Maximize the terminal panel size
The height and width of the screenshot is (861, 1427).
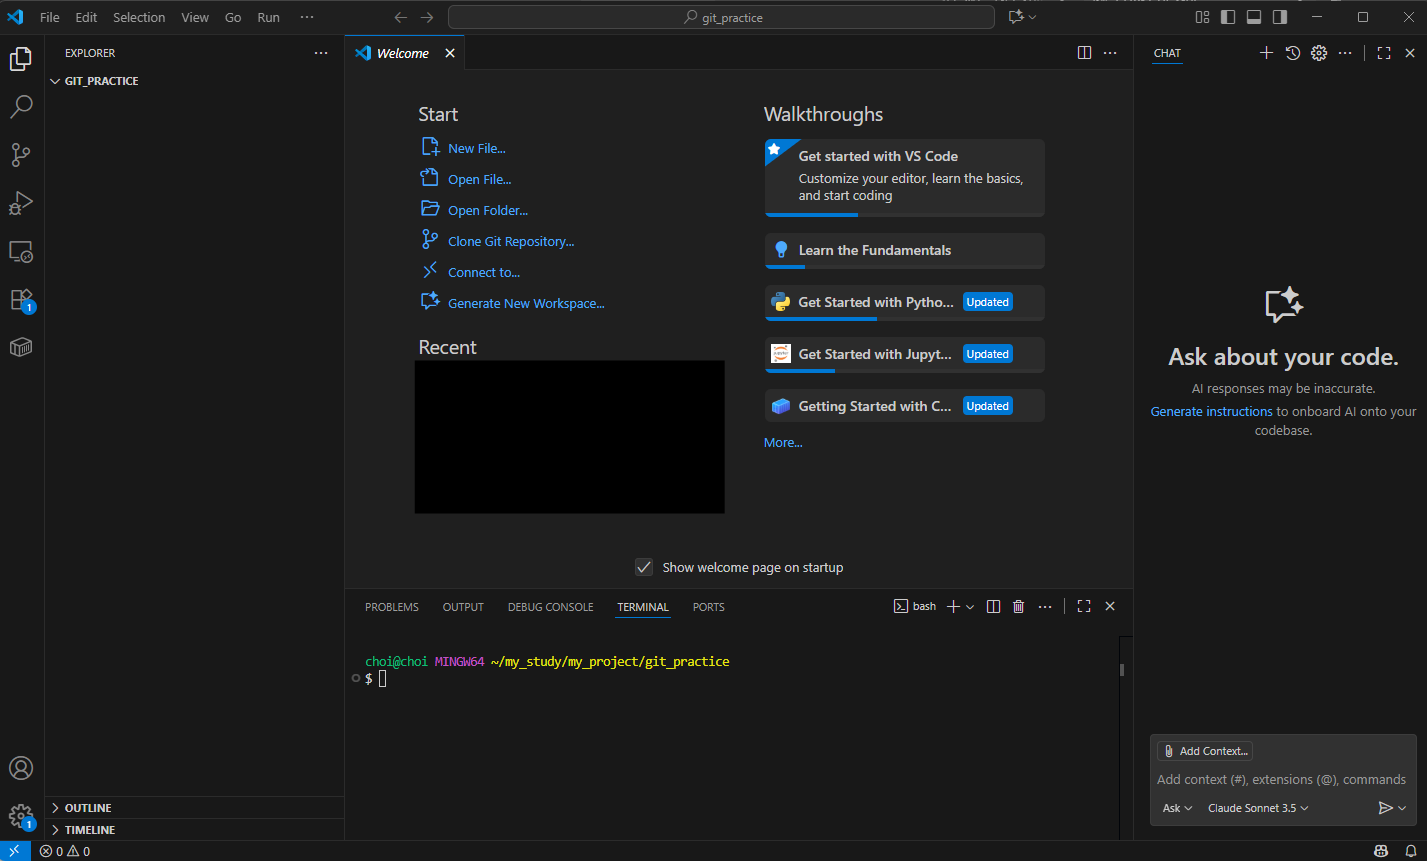(1084, 606)
